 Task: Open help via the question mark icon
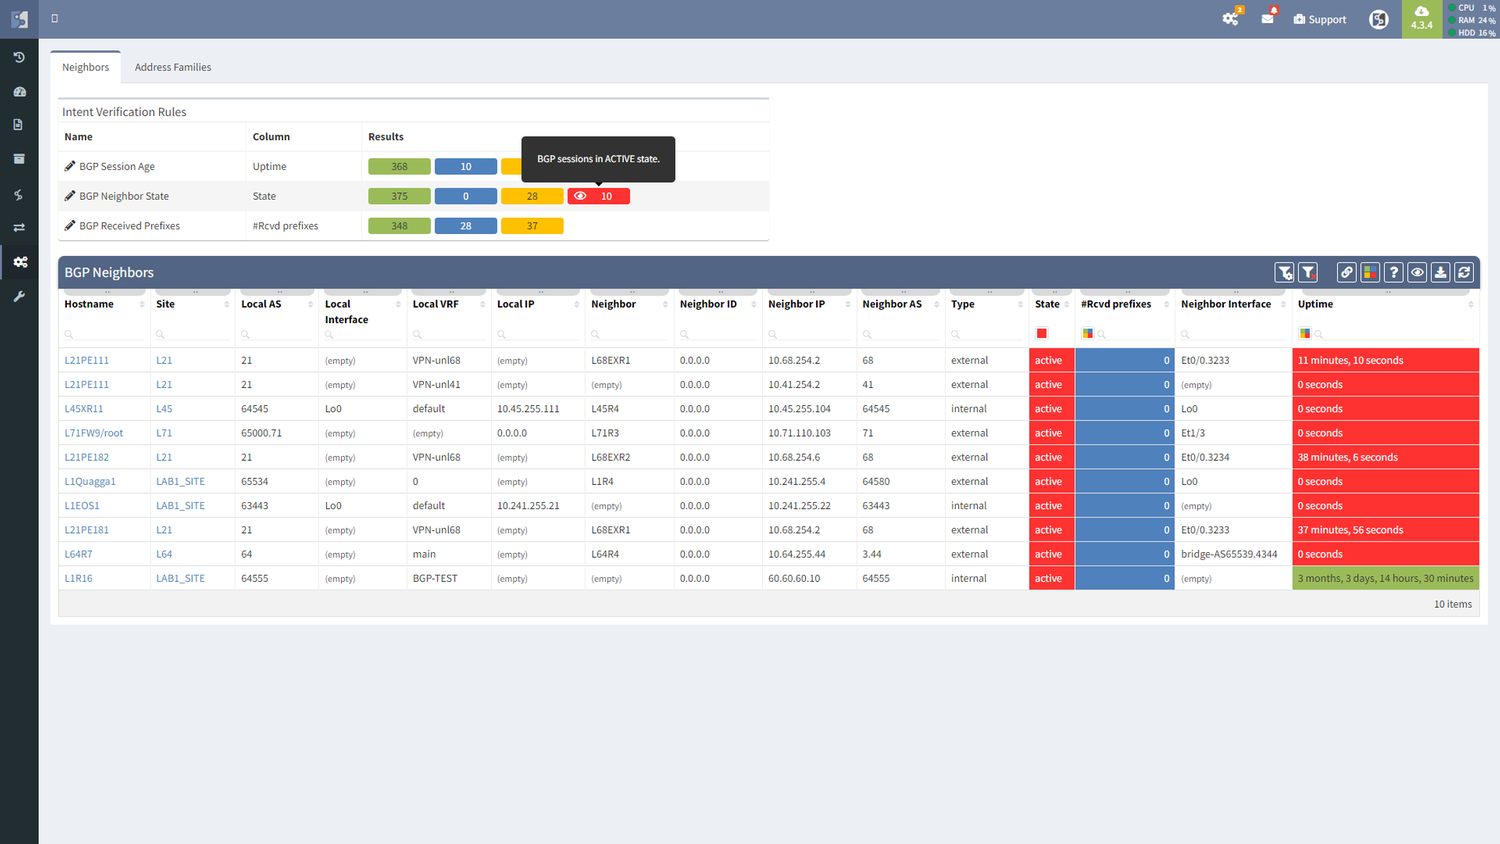point(1393,272)
